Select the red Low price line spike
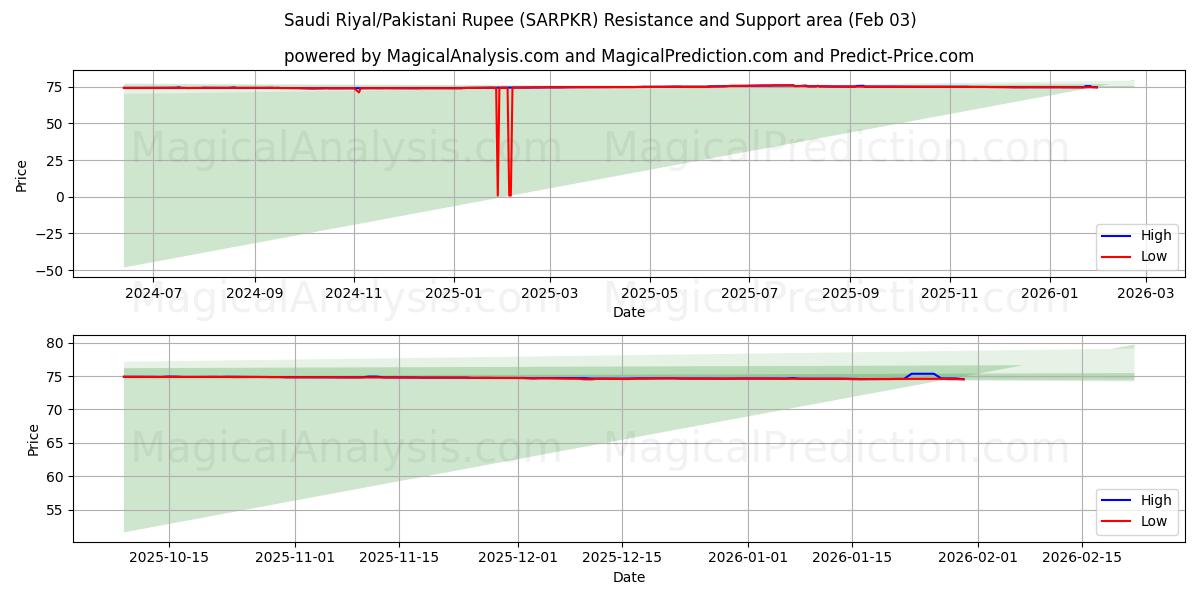The image size is (1200, 600). 497,140
